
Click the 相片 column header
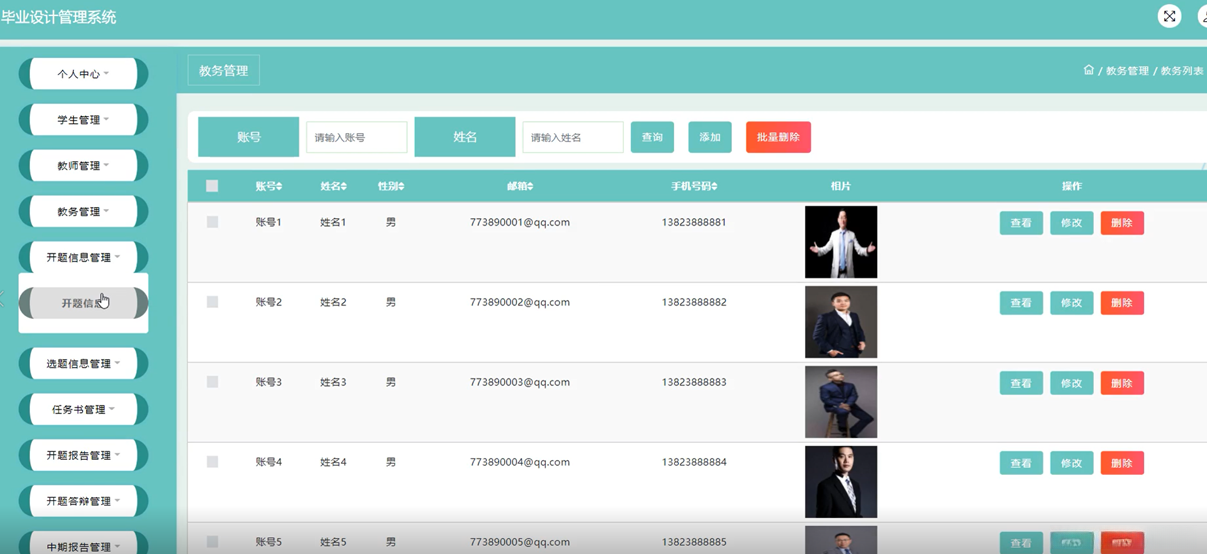point(841,186)
